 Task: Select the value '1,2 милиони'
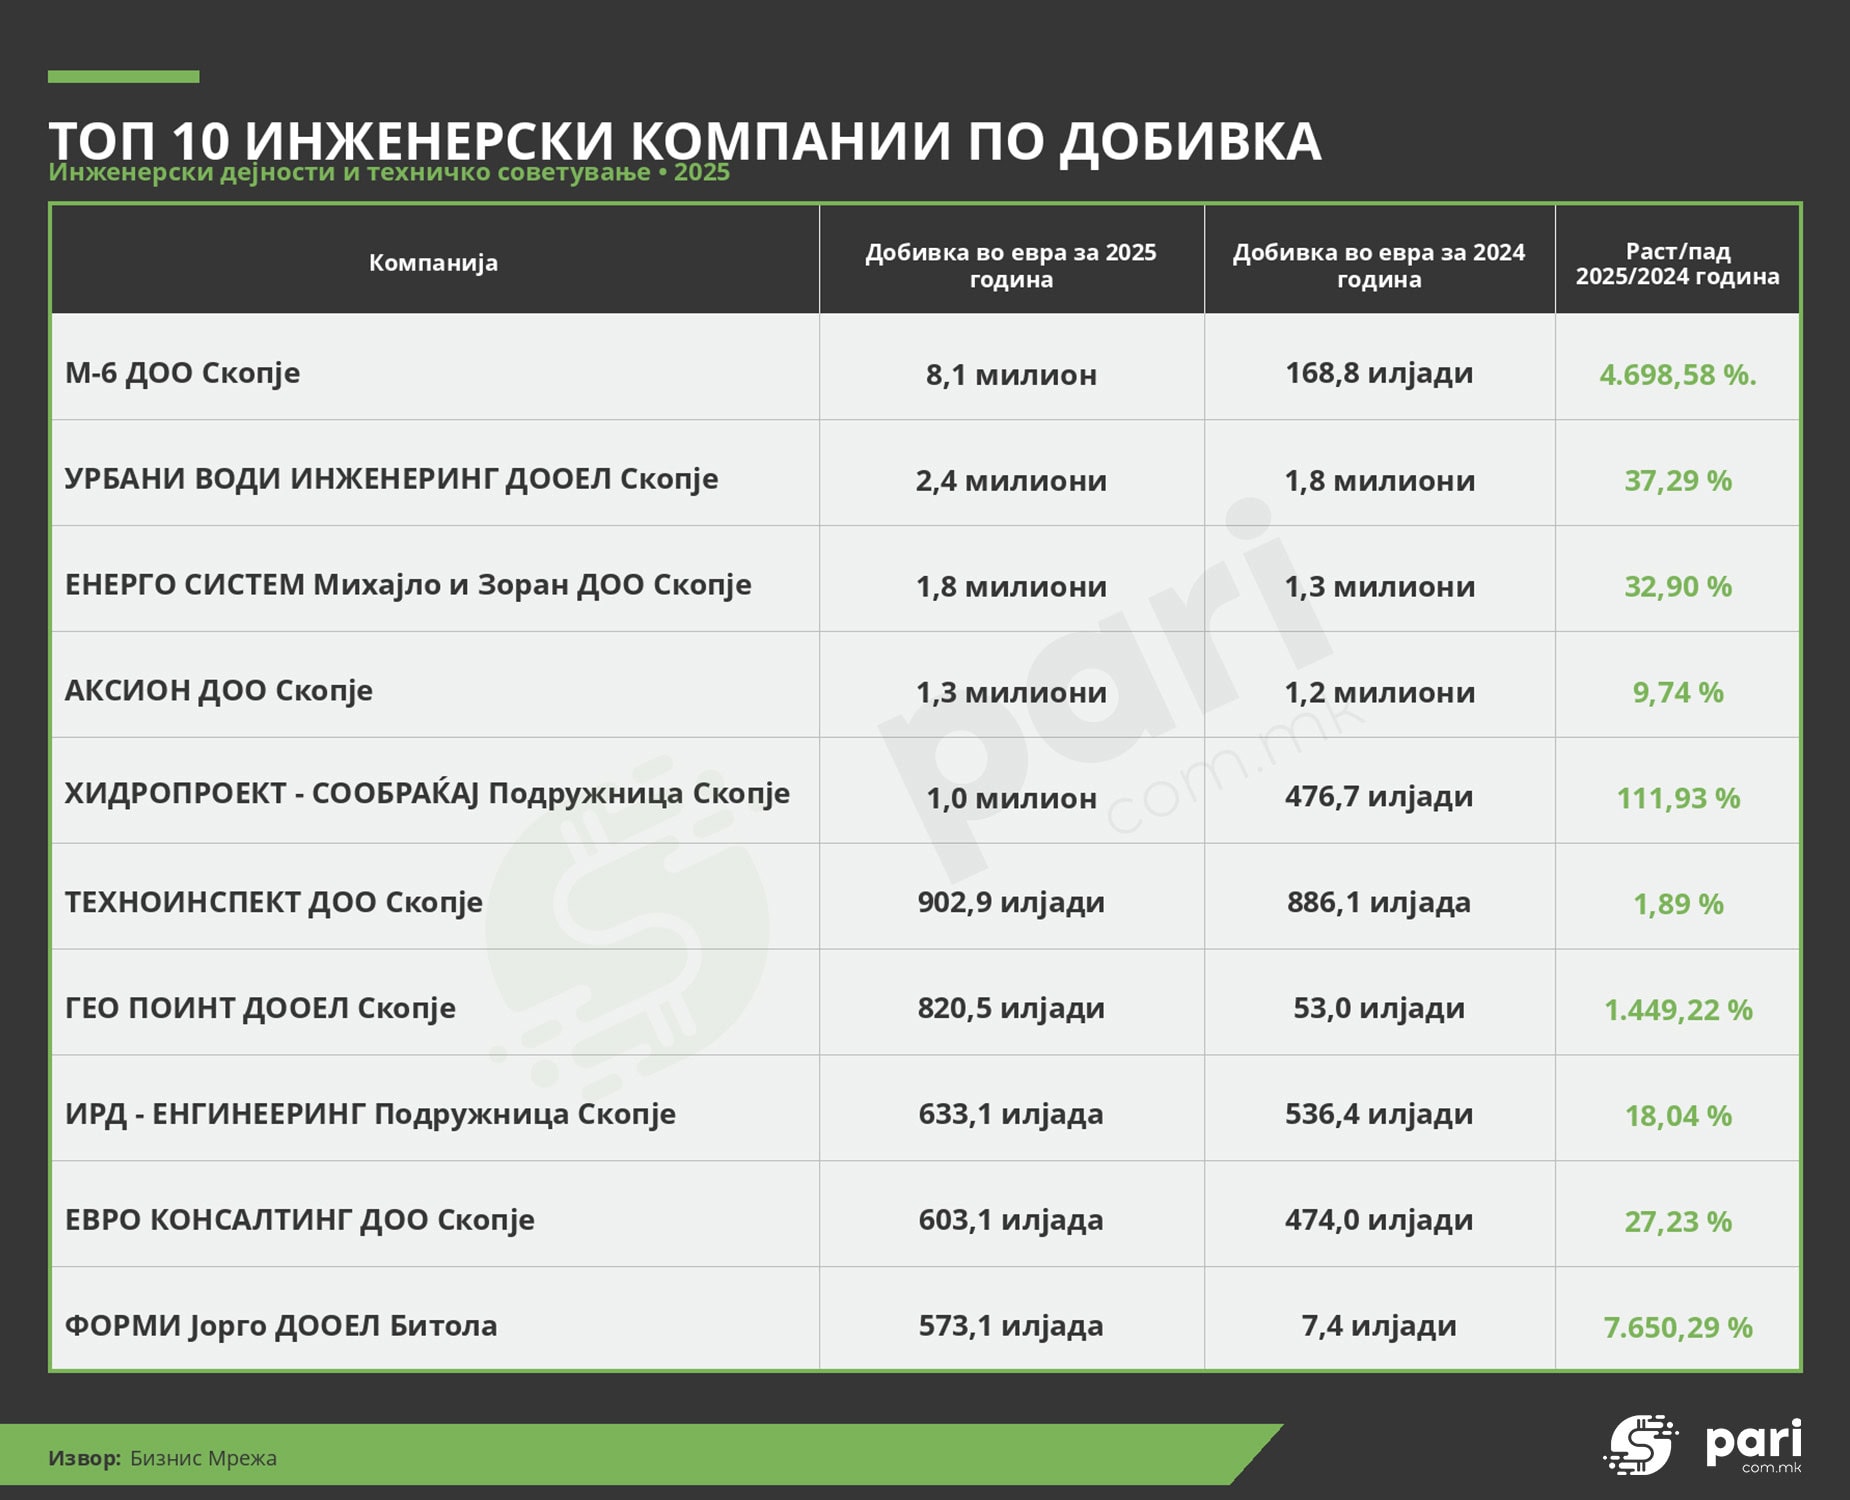tap(1379, 693)
